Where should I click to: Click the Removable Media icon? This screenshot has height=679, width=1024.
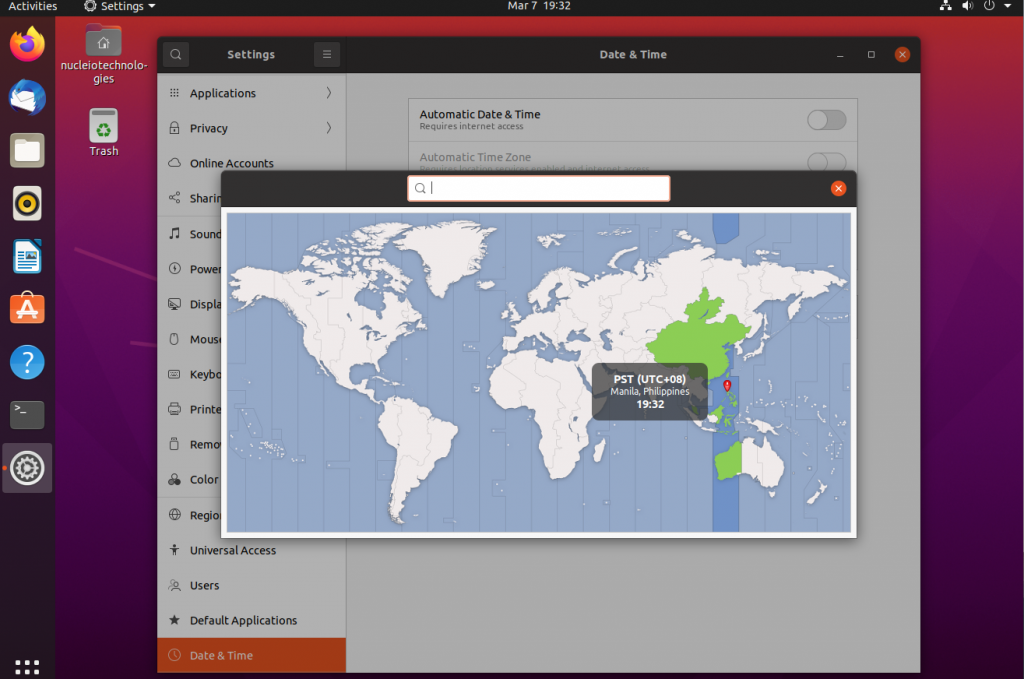point(174,444)
